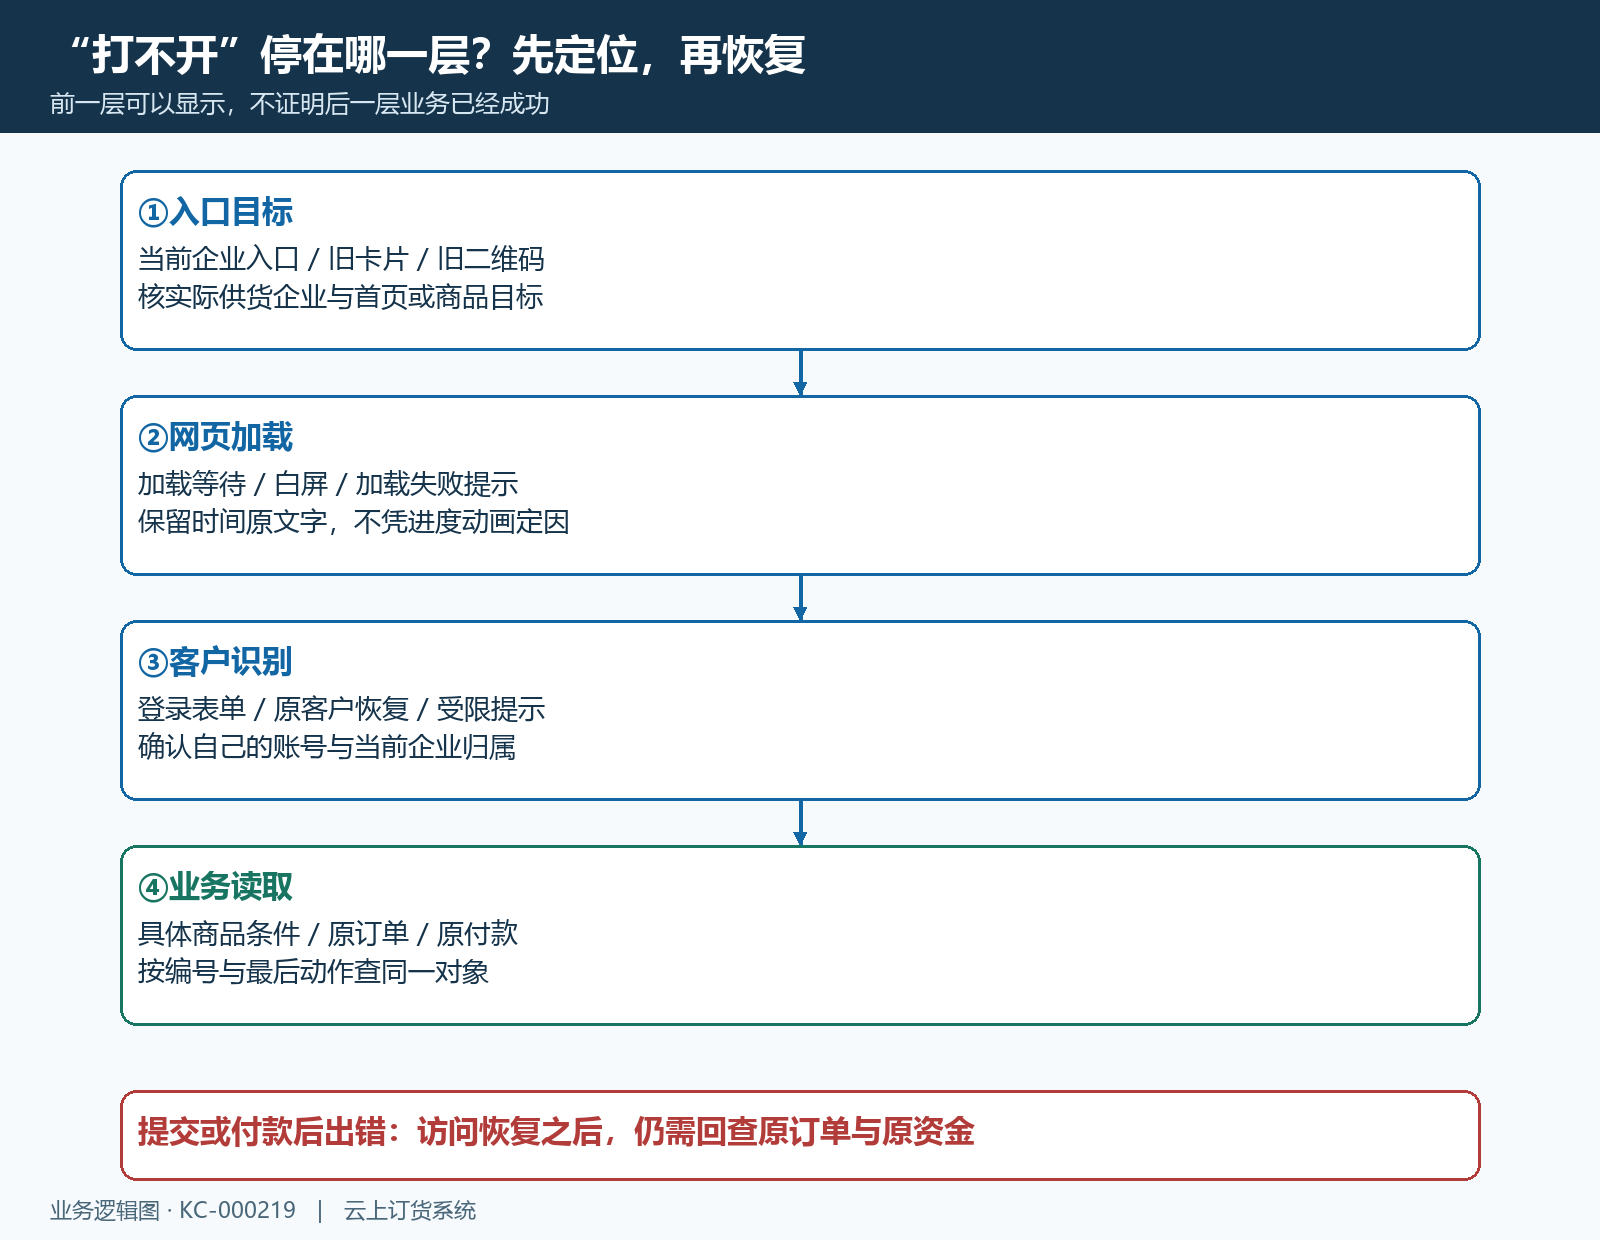Click the line 当前企业入口 / 旧卡片 / 旧二维码
This screenshot has width=1600, height=1240.
tap(341, 259)
